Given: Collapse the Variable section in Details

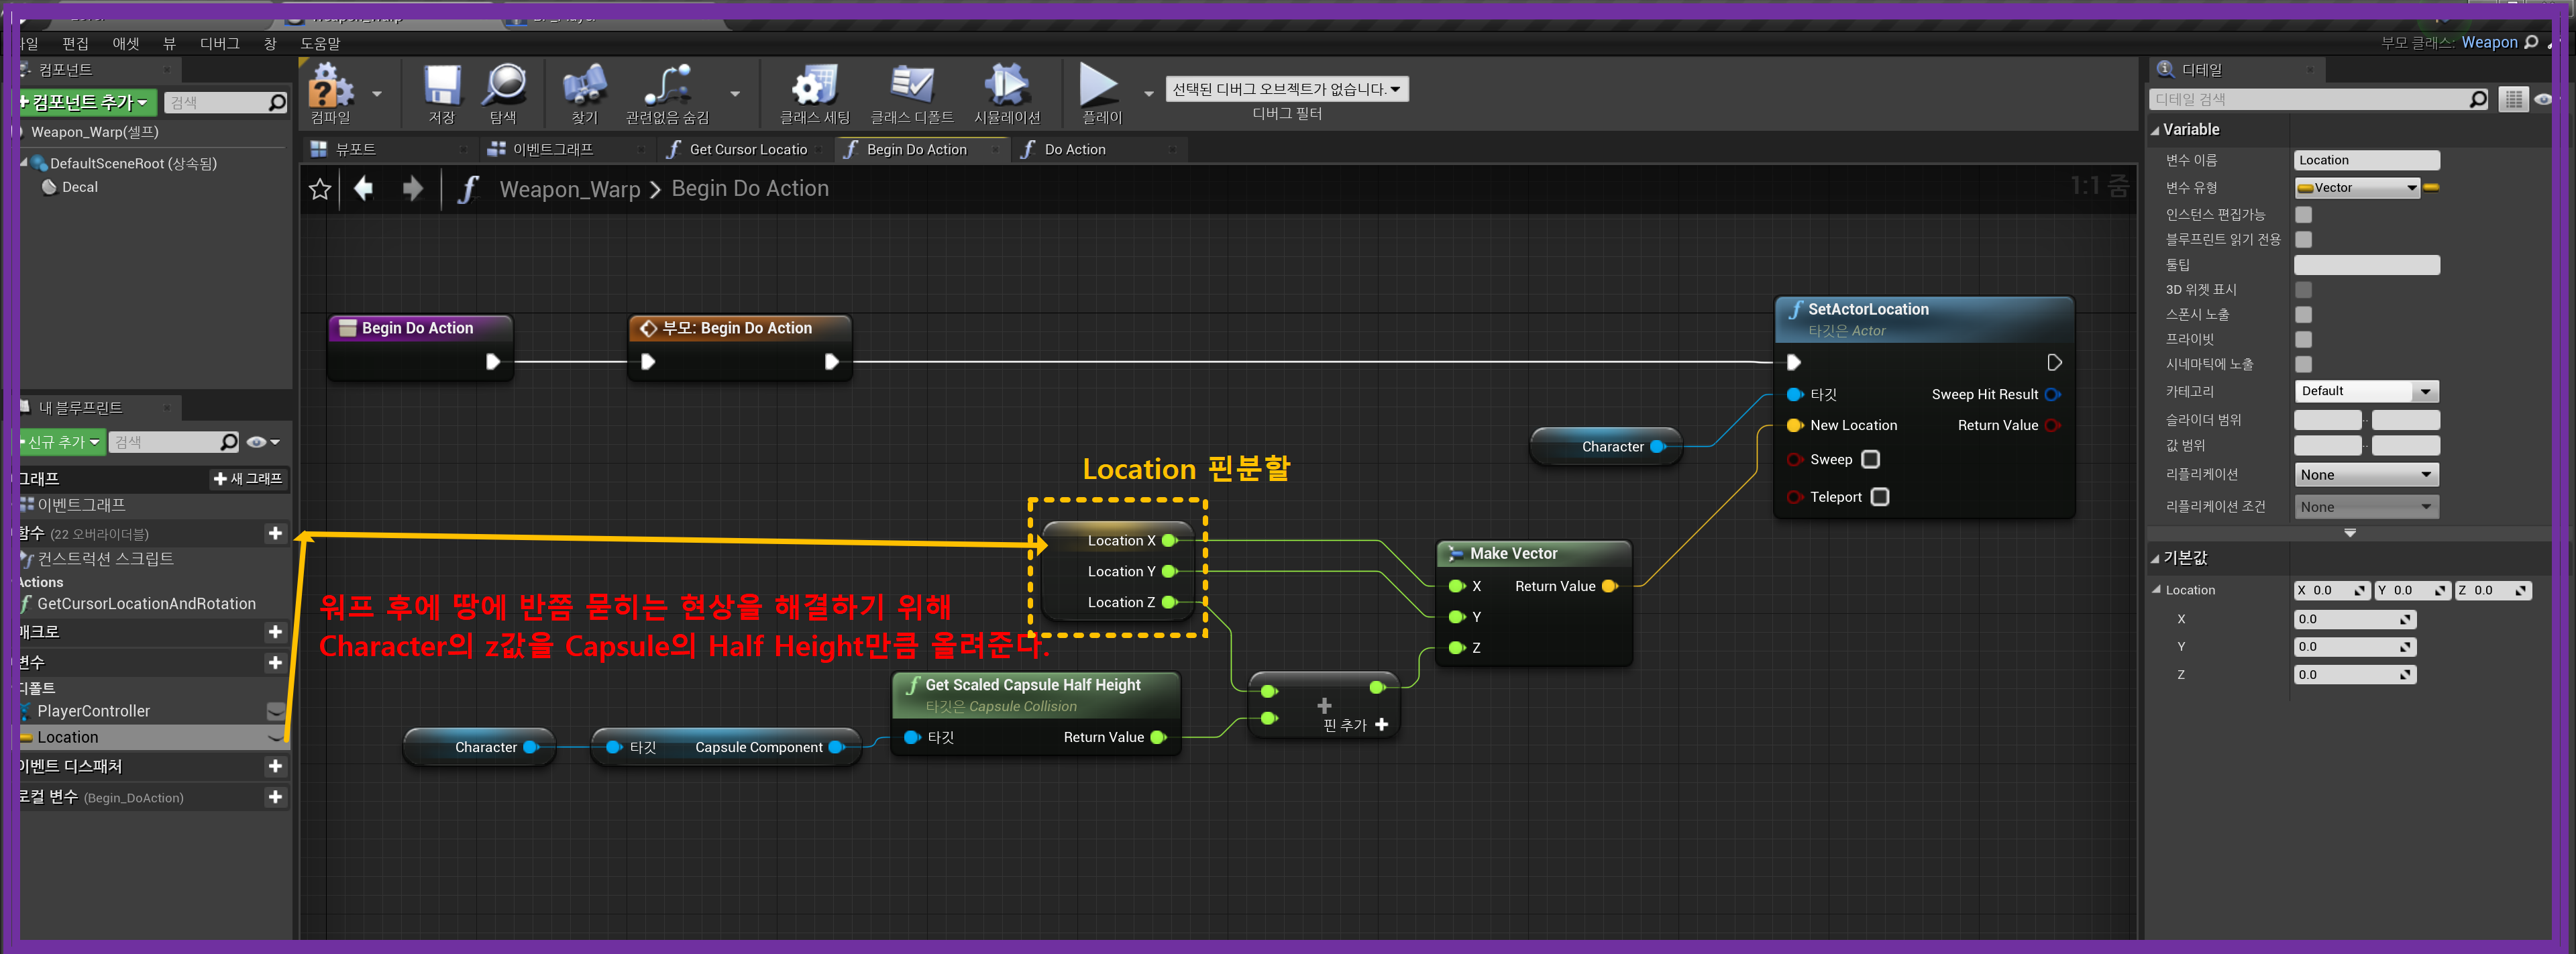Looking at the screenshot, I should tap(2155, 130).
